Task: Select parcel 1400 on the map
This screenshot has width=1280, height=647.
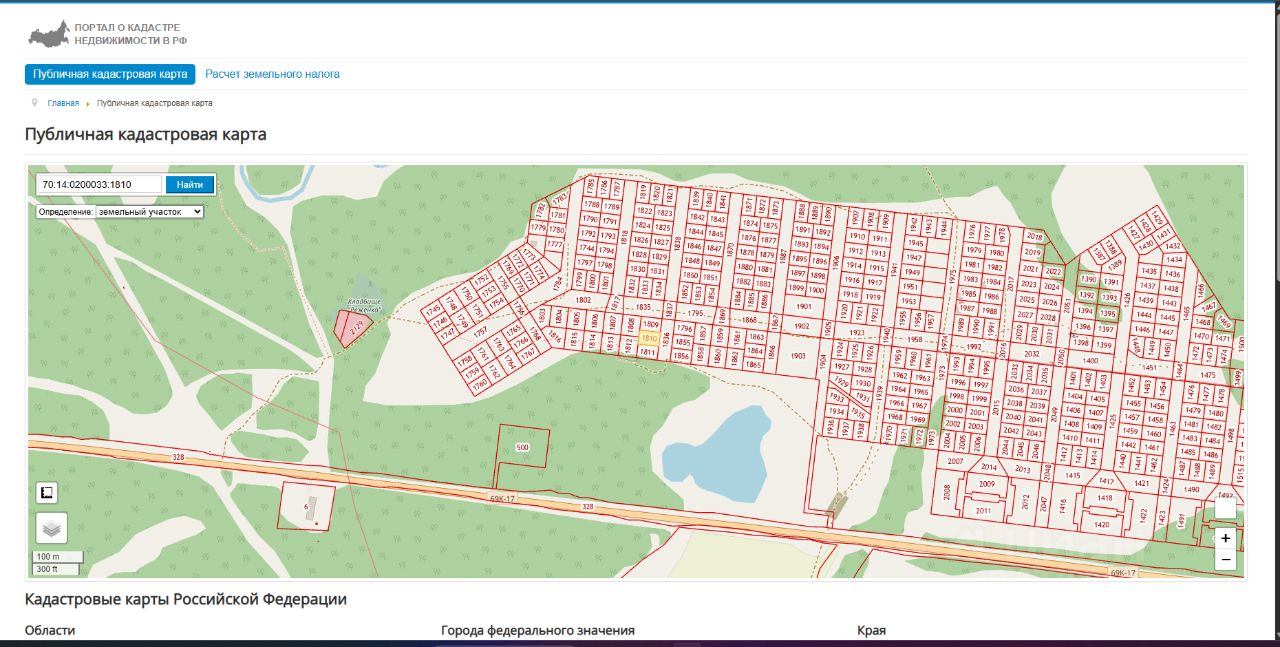Action: pos(1090,361)
